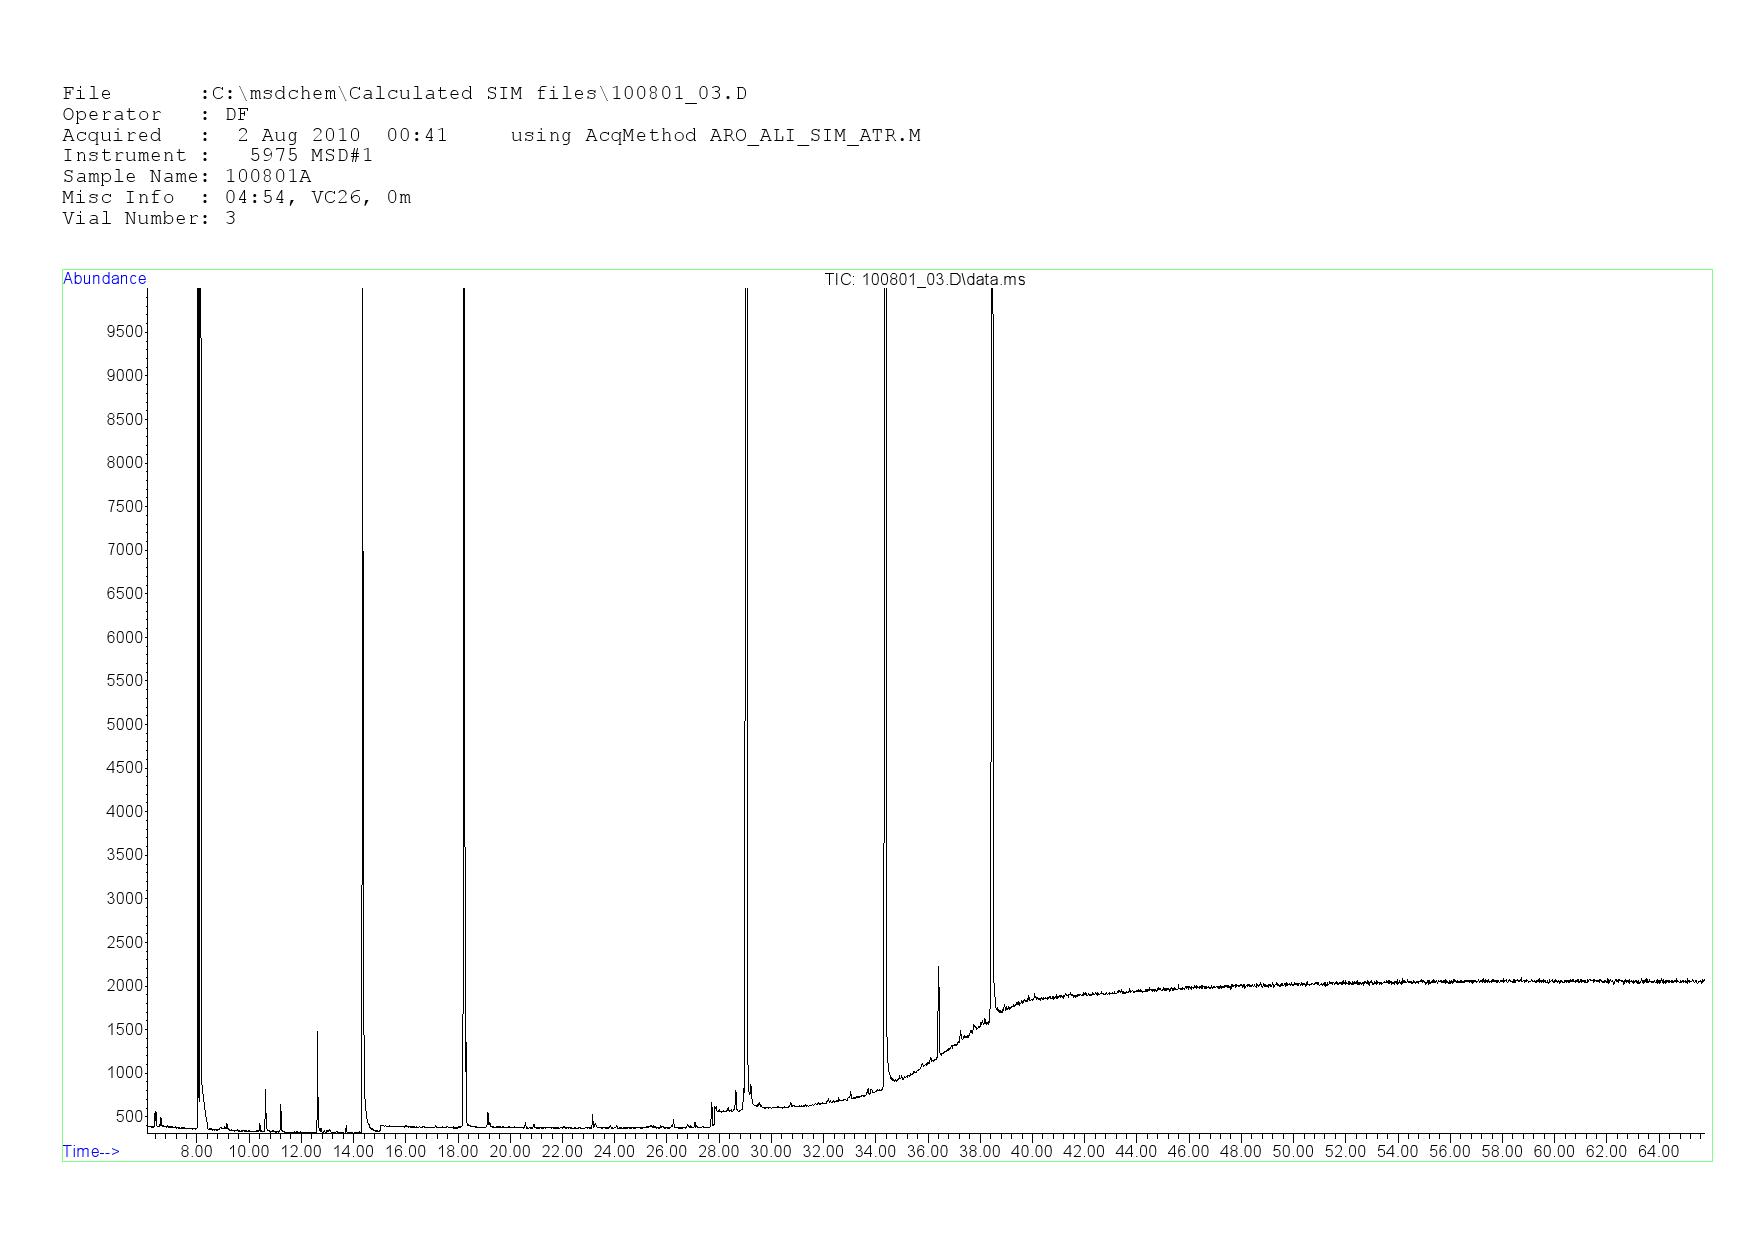This screenshot has height=1240, width=1754.
Task: Click the Time--> x-axis label
Action: [x=91, y=1151]
